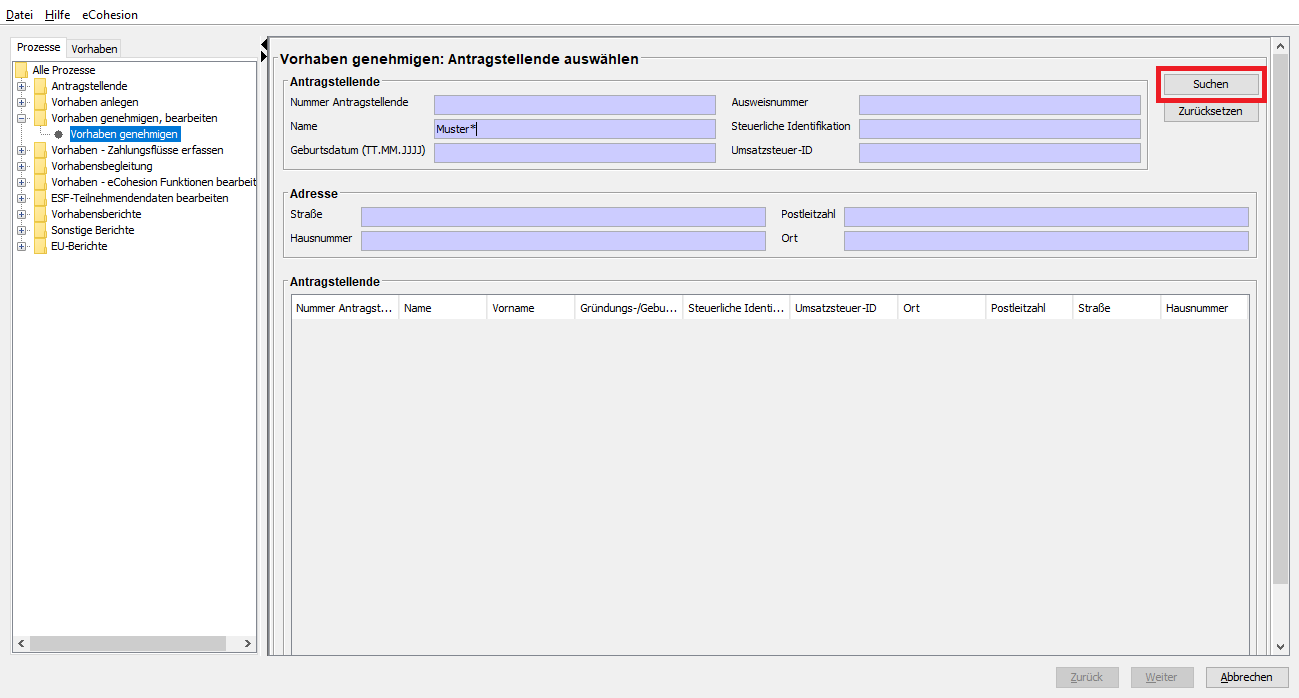
Task: Focus the Postleitzahl input field
Action: click(x=1046, y=217)
